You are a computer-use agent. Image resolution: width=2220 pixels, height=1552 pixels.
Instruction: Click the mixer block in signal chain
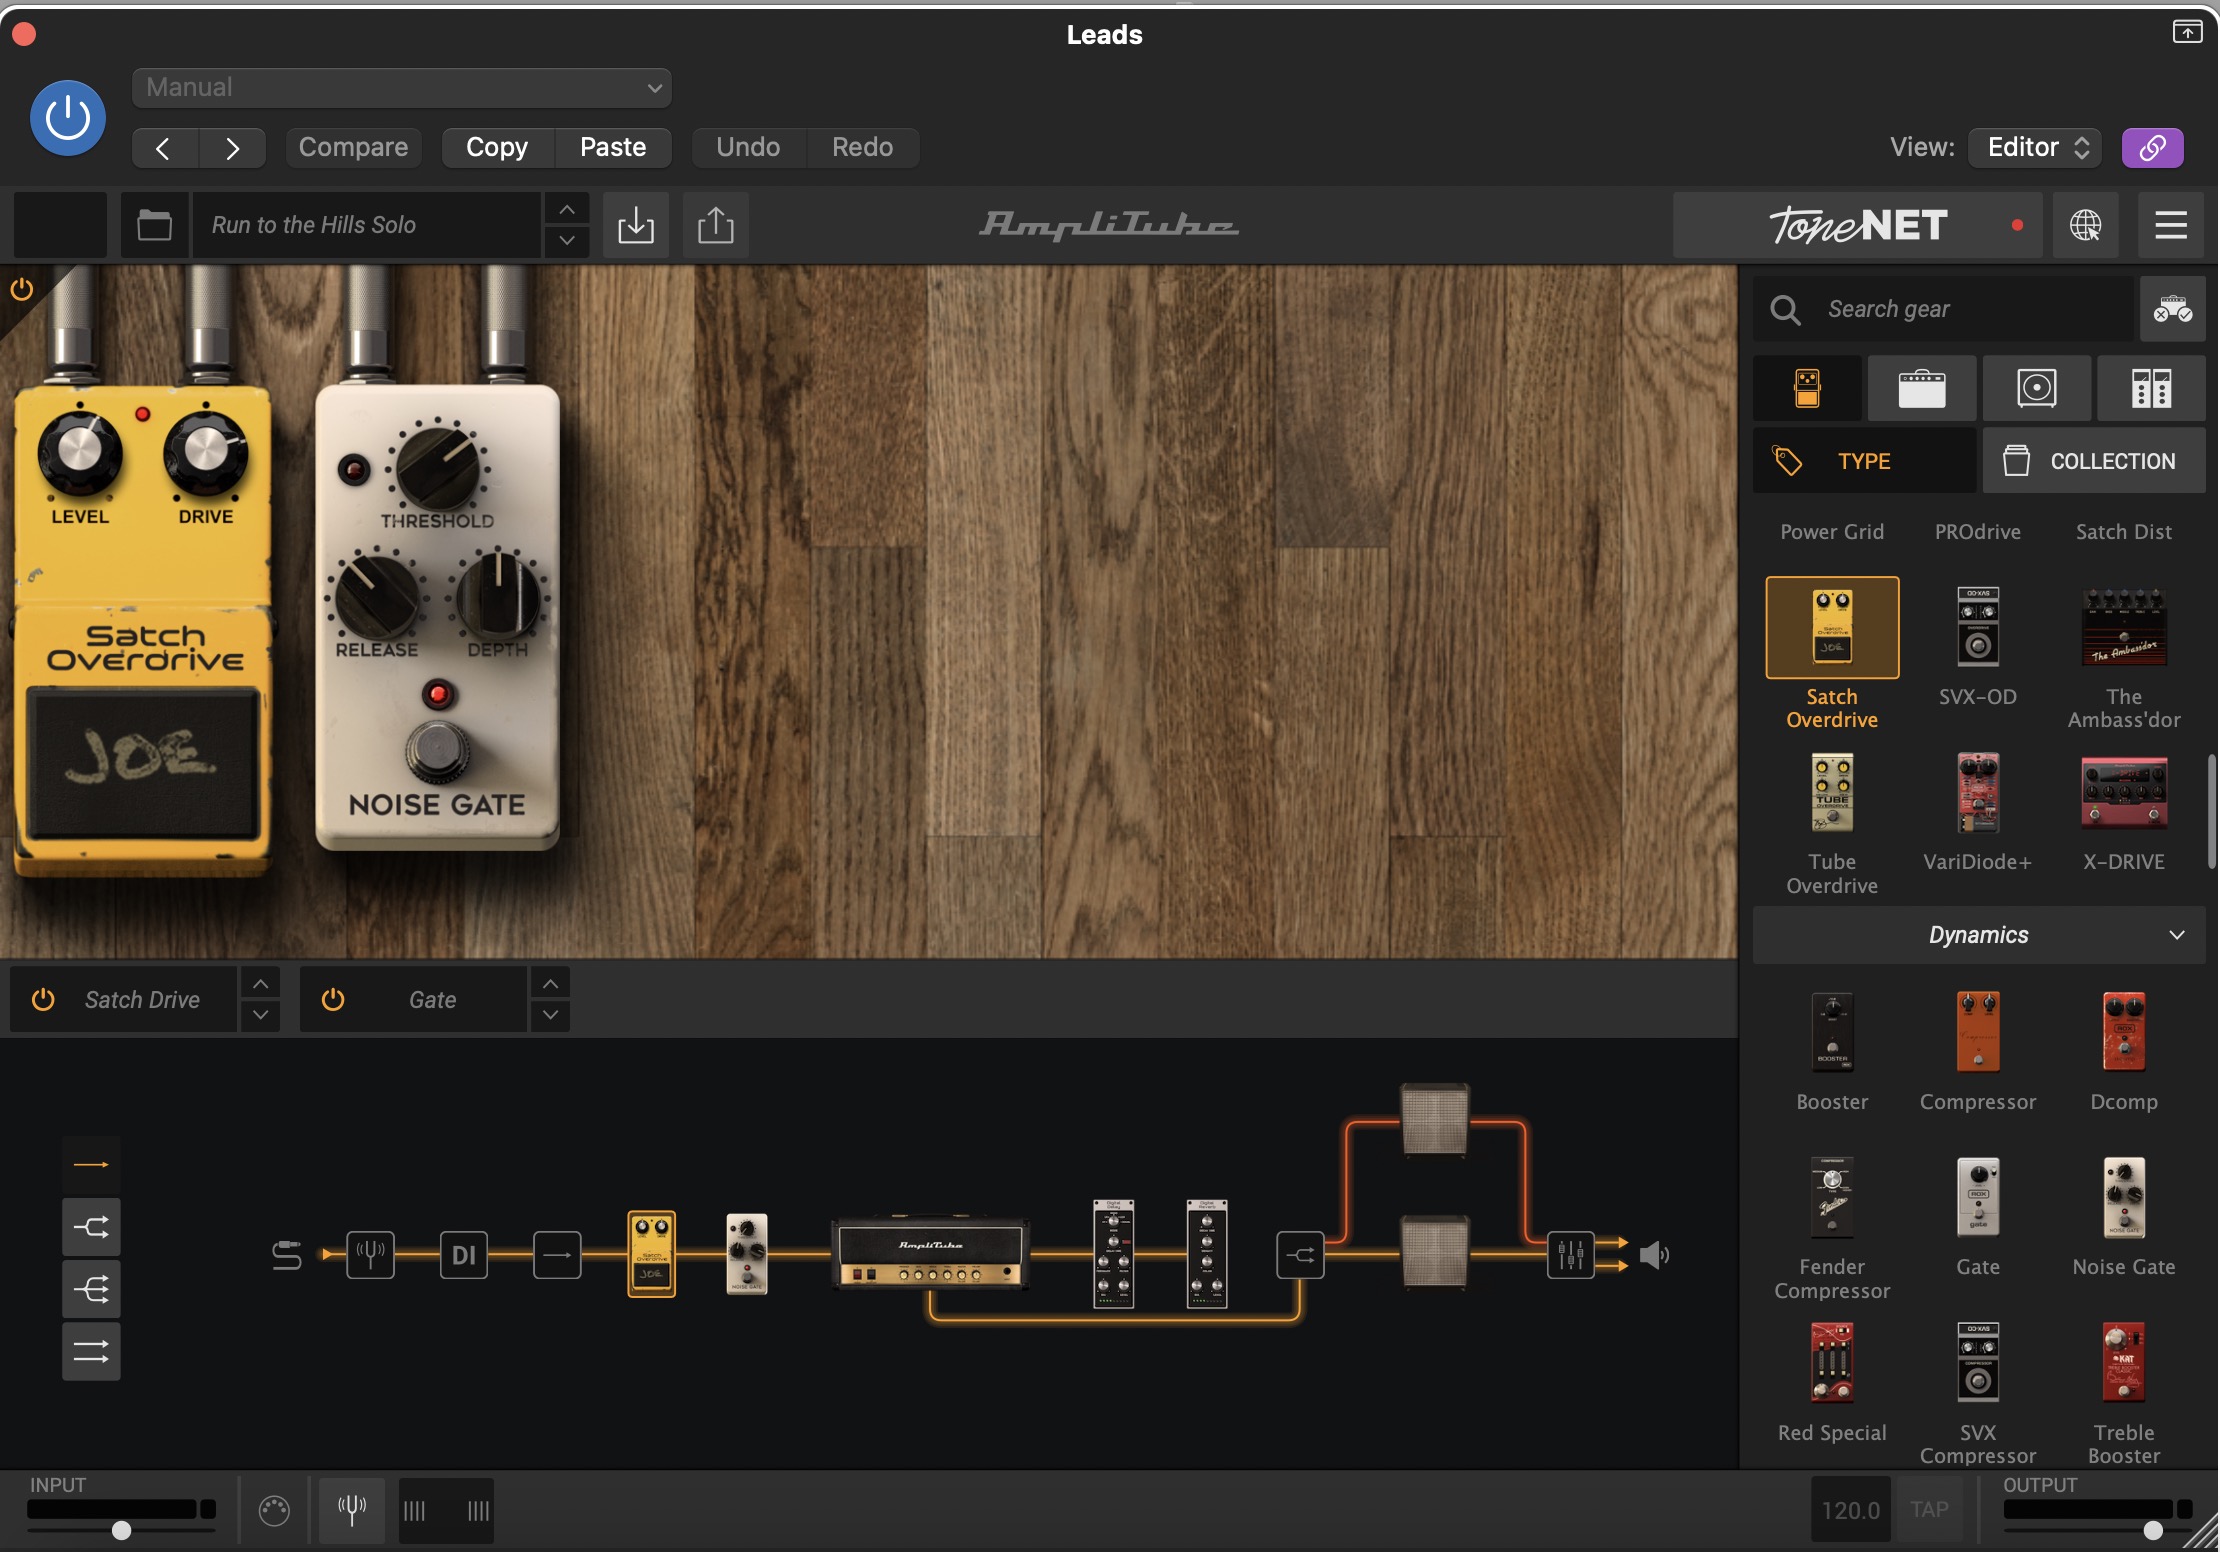pyautogui.click(x=1571, y=1254)
